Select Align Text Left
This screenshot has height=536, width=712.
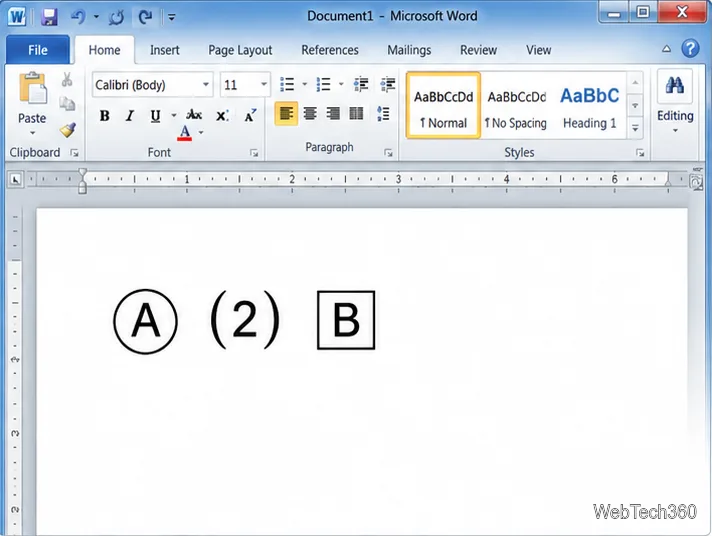287,113
